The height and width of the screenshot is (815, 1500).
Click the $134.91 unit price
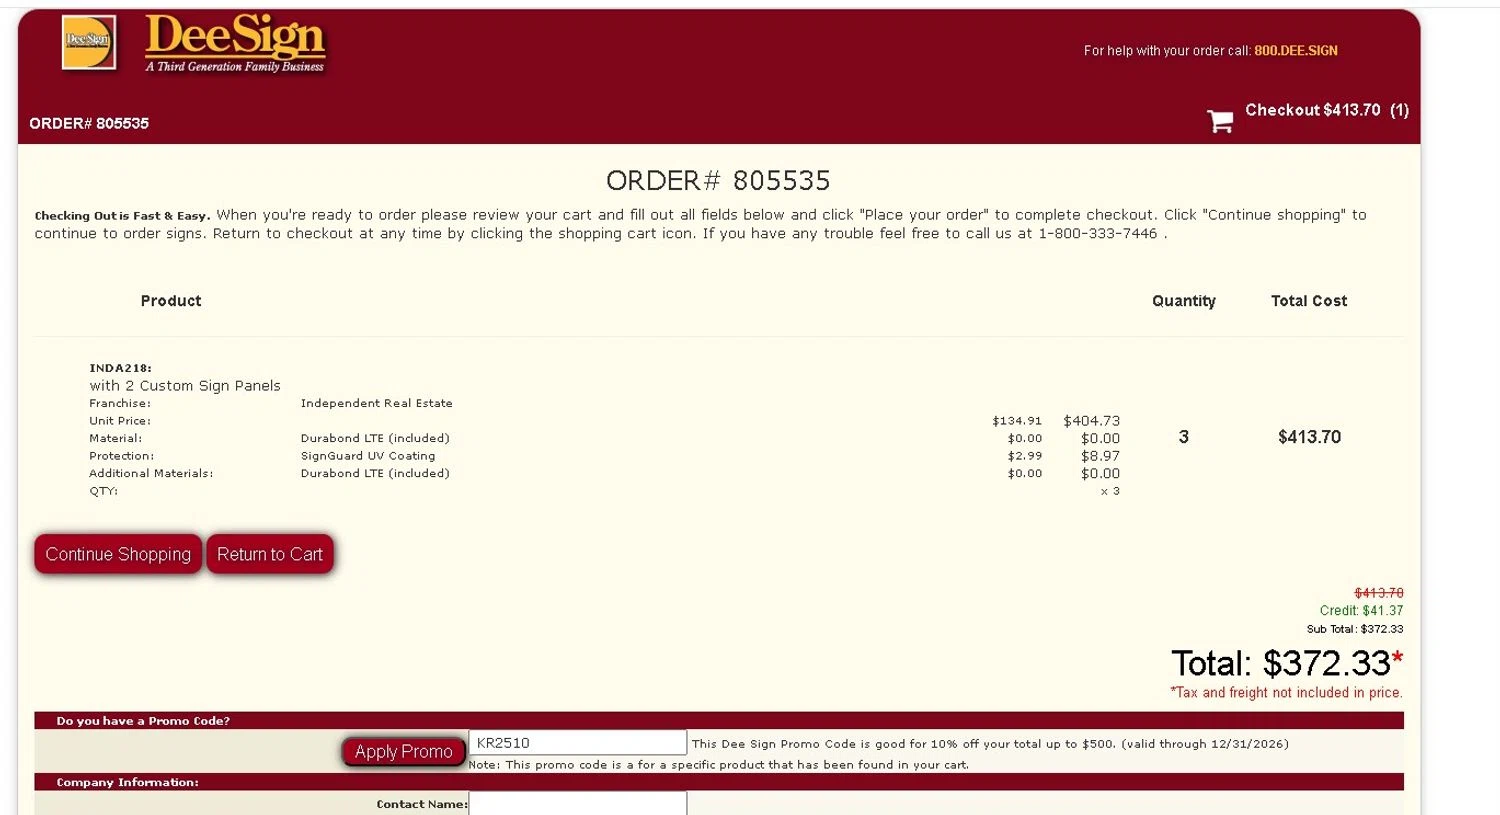coord(1017,421)
